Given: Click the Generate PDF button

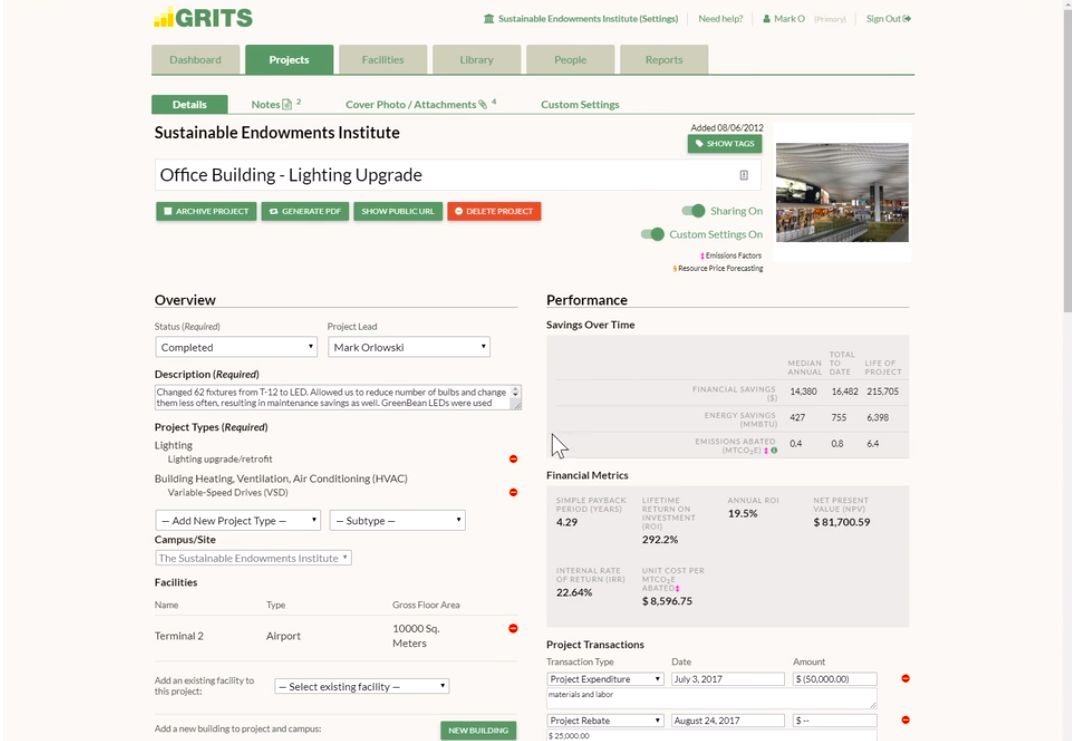Looking at the screenshot, I should click(x=305, y=211).
